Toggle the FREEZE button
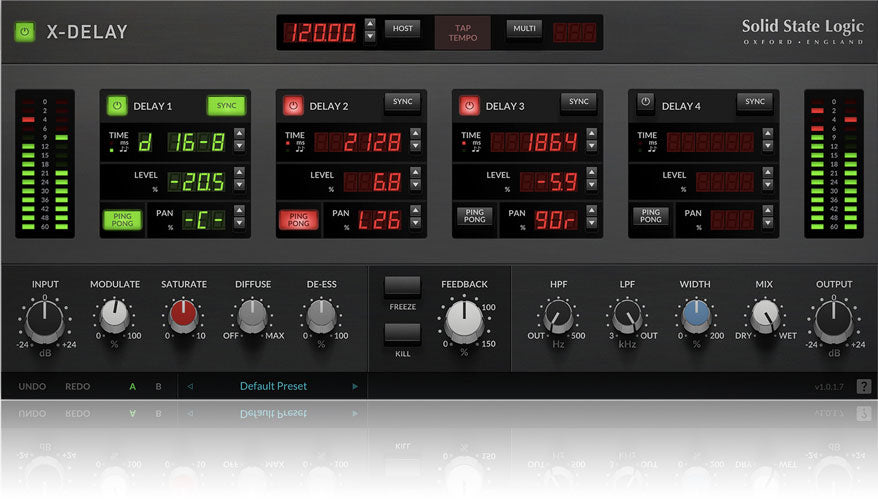This screenshot has height=500, width=878. click(402, 286)
